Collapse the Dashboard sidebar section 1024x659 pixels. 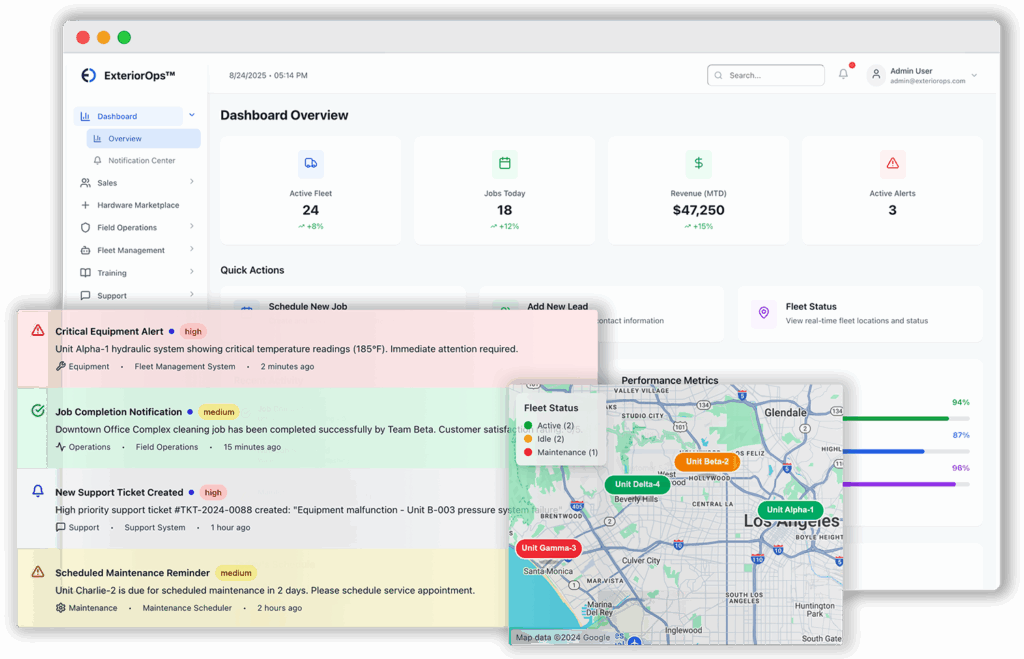tap(191, 116)
